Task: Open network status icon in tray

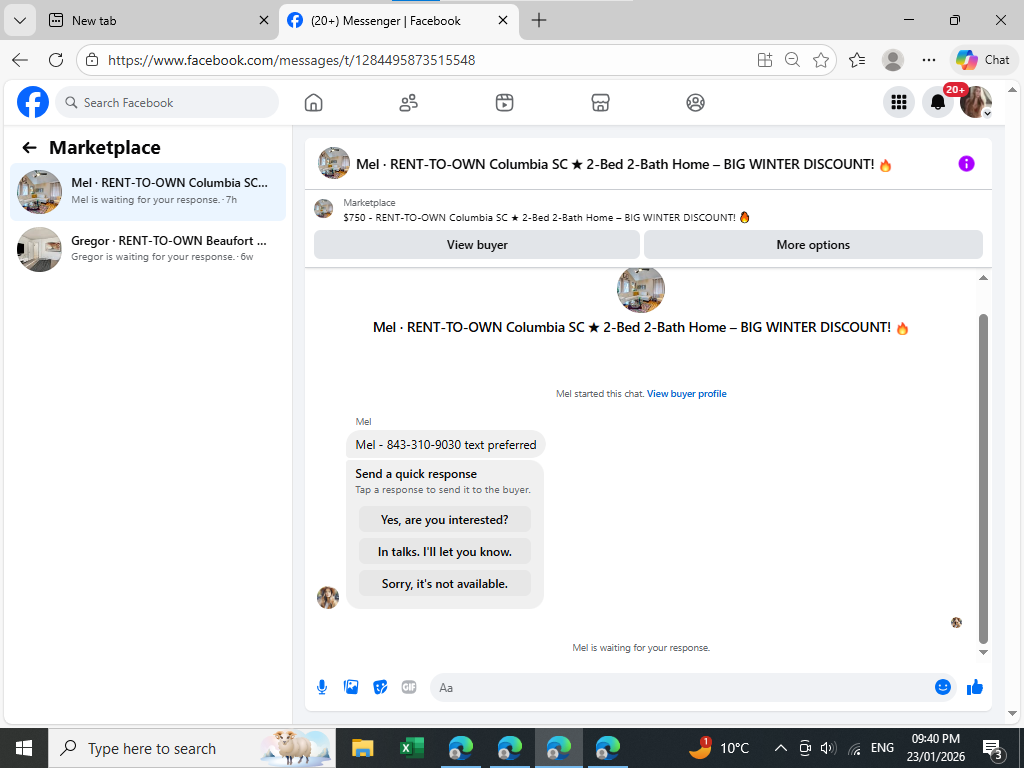Action: coord(854,748)
